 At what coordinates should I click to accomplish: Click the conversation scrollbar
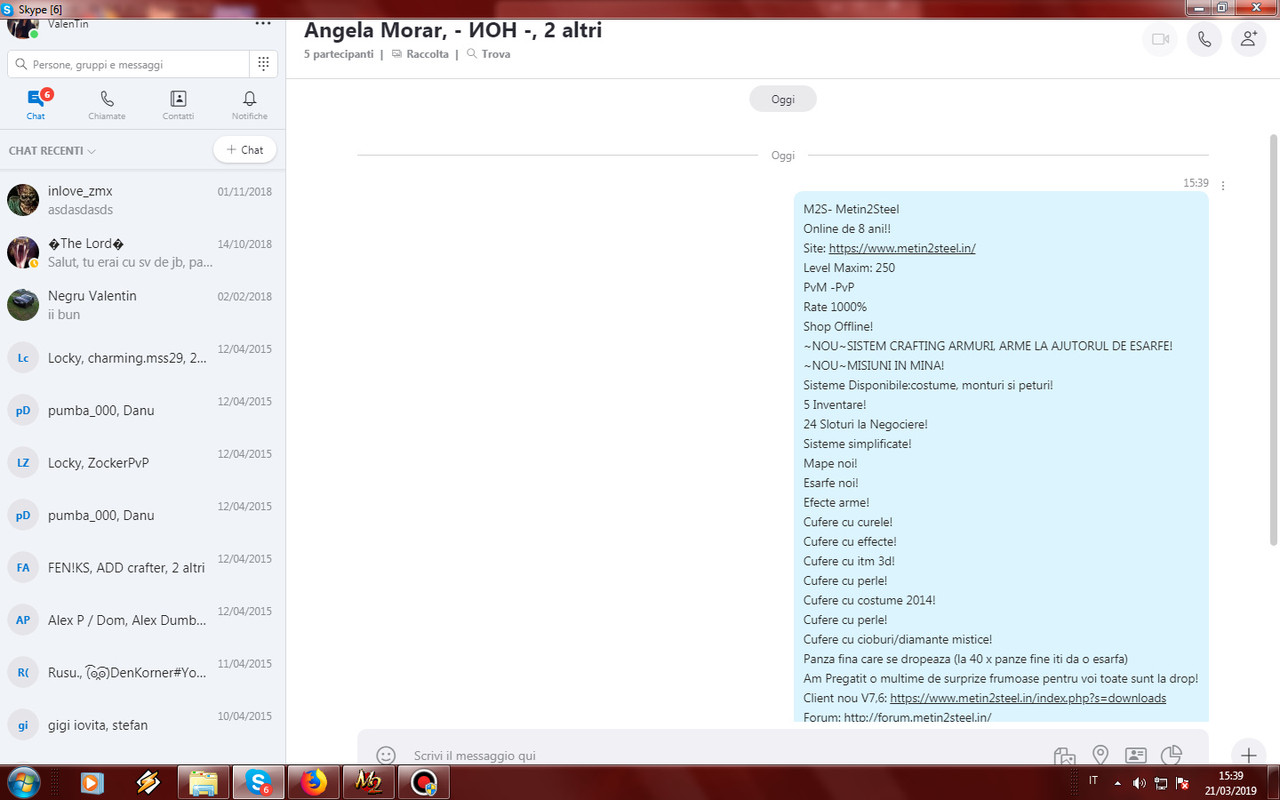tap(1273, 340)
